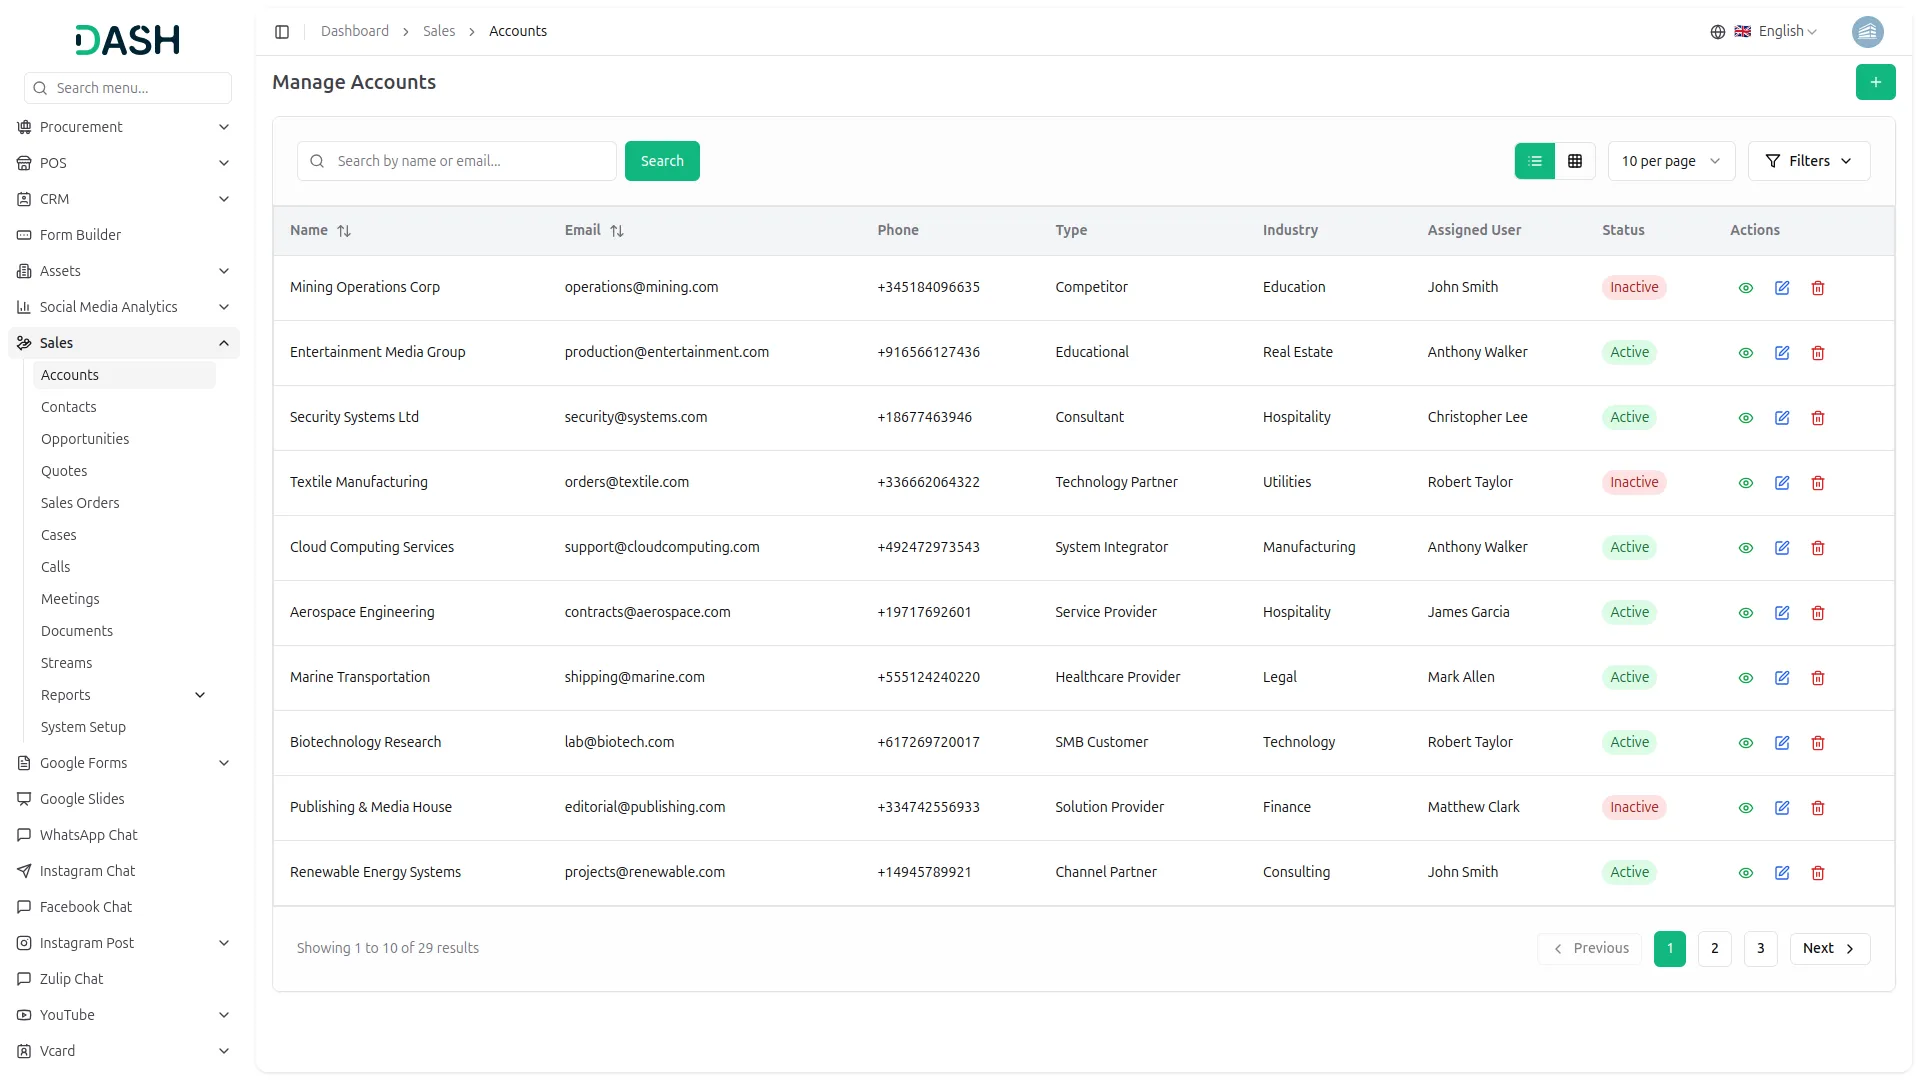1920x1080 pixels.
Task: Sort the table by Email column
Action: tap(617, 231)
